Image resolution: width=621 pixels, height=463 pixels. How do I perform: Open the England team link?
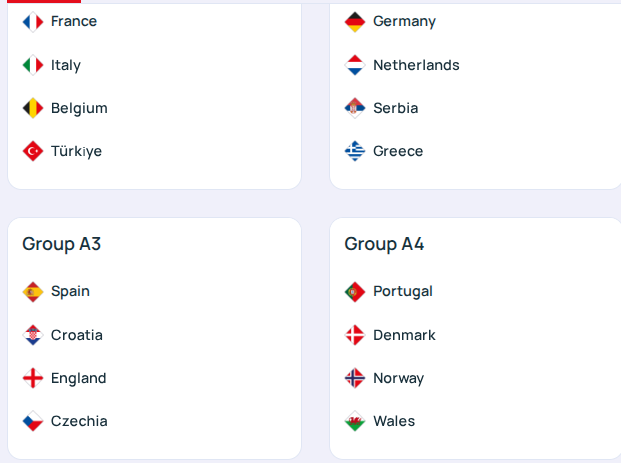tap(78, 378)
